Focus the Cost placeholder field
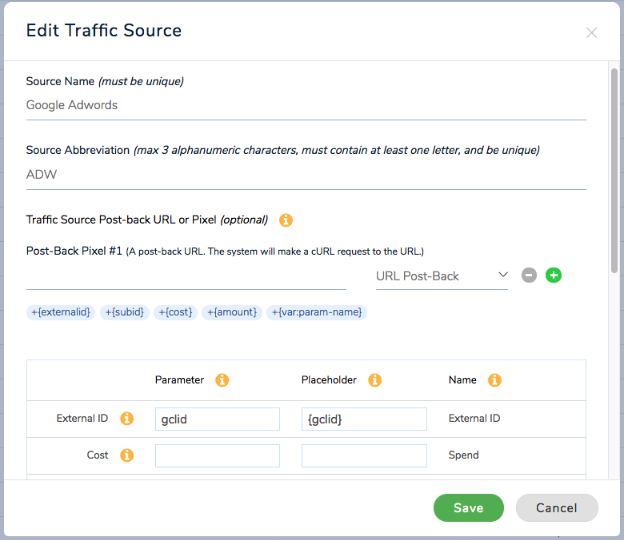Screen dimensions: 625x540 (364, 456)
